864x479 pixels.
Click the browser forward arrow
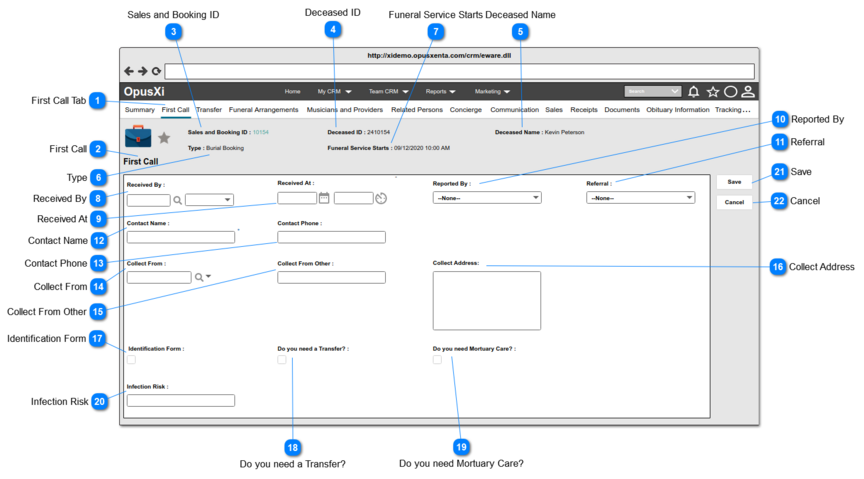pos(143,71)
